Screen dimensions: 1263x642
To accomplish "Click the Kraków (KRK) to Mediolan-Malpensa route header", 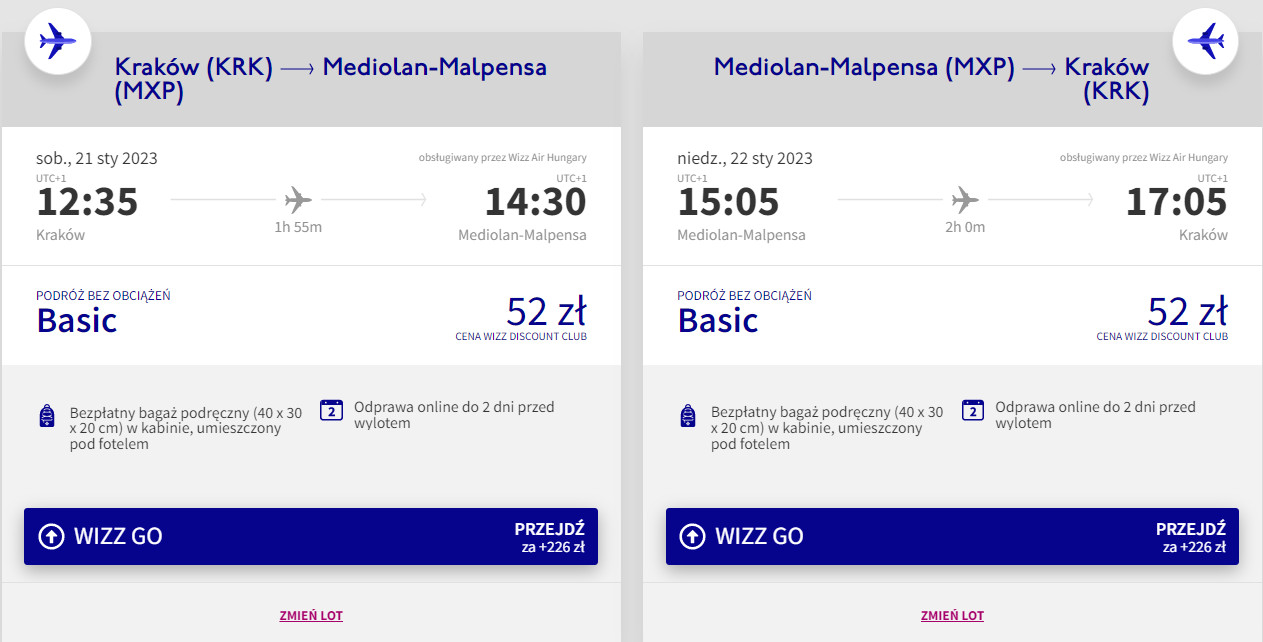I will pyautogui.click(x=330, y=79).
